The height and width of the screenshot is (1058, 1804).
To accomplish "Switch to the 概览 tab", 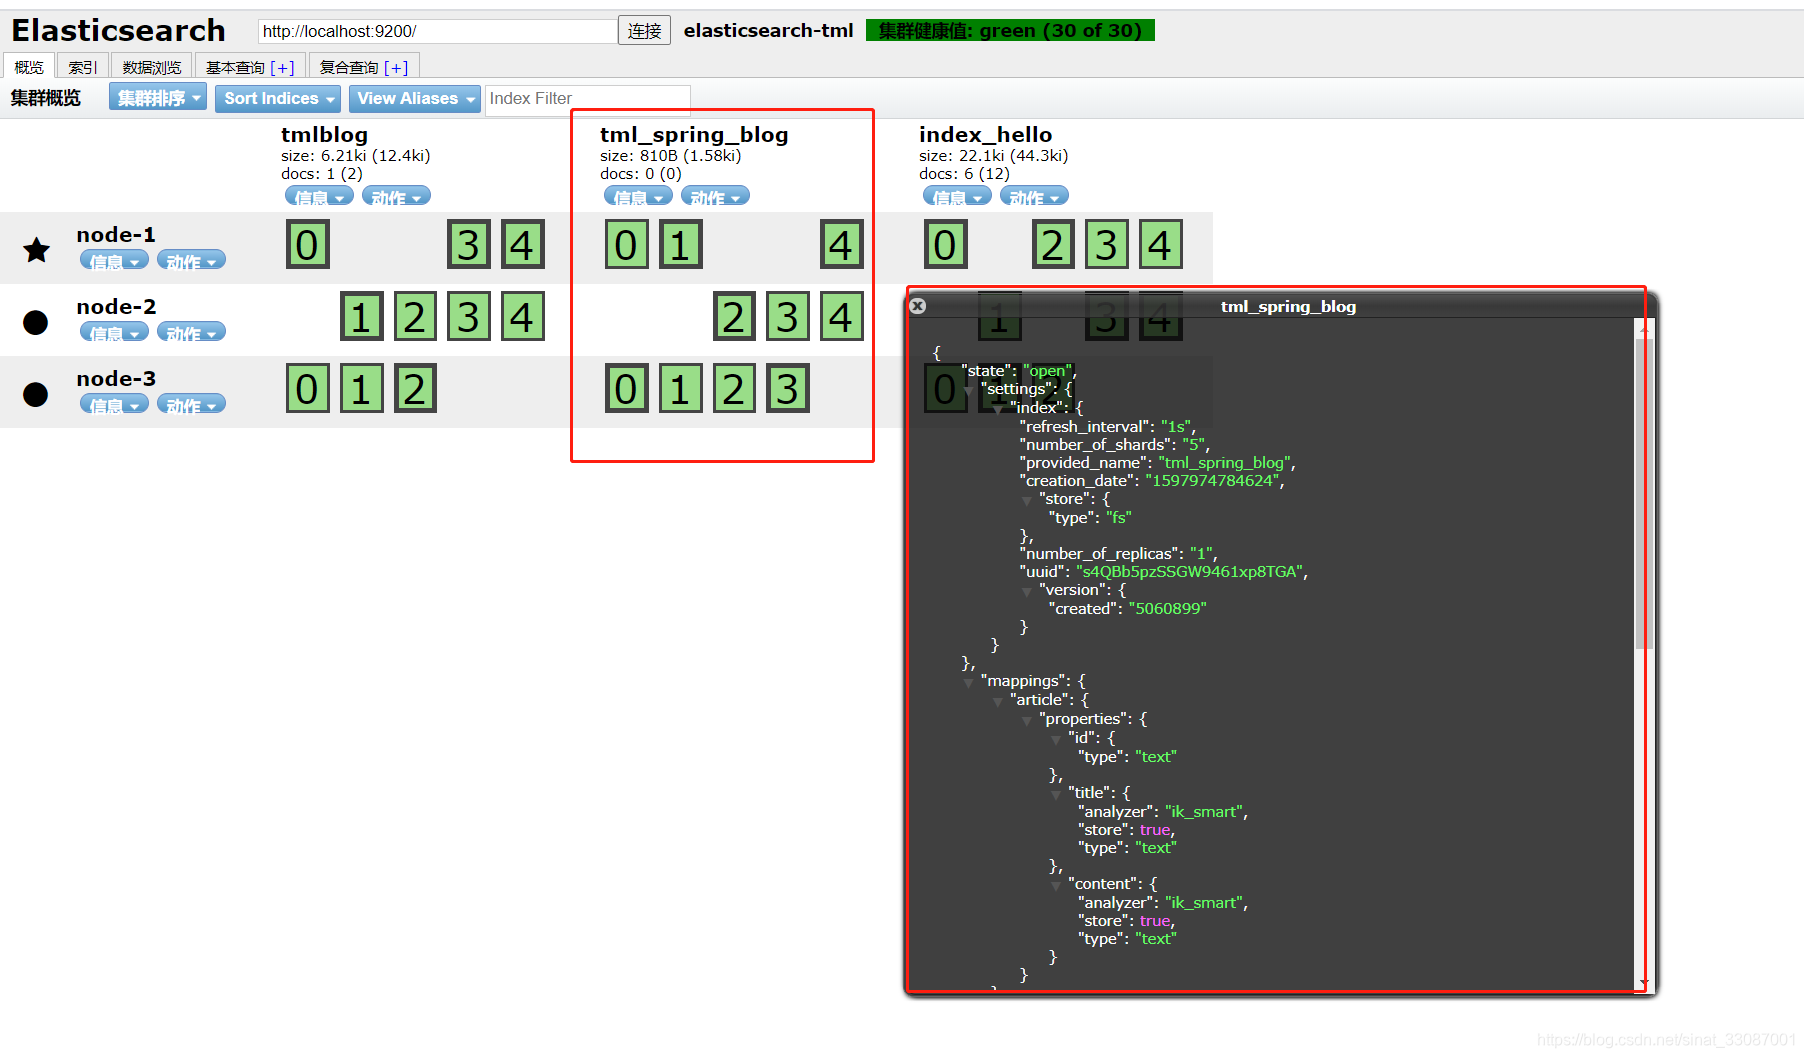I will [x=29, y=67].
